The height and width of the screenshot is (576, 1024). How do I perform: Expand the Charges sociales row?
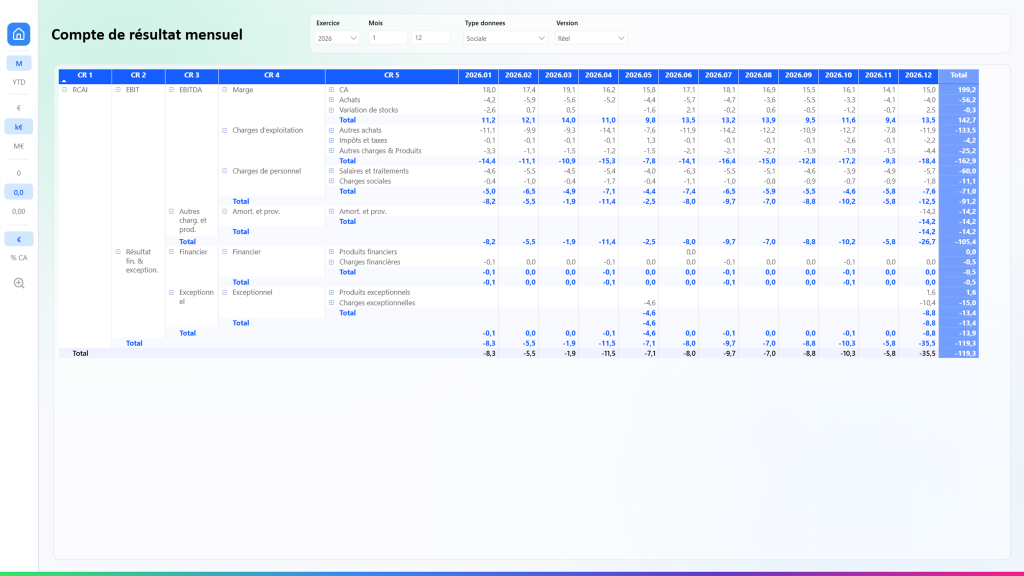[332, 181]
